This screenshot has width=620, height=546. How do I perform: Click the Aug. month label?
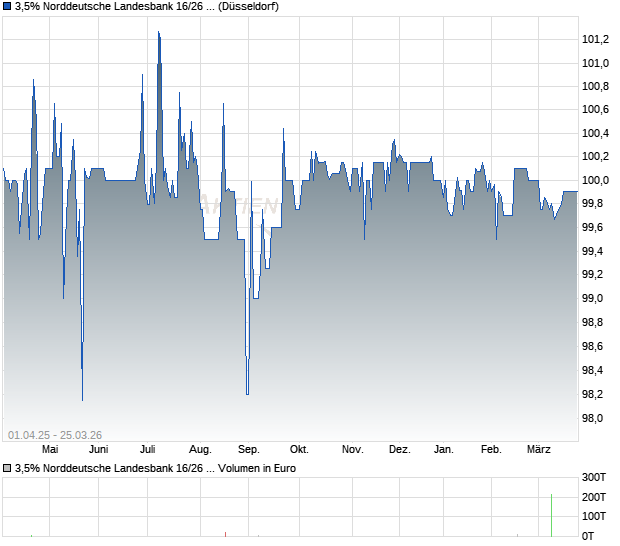tap(200, 449)
